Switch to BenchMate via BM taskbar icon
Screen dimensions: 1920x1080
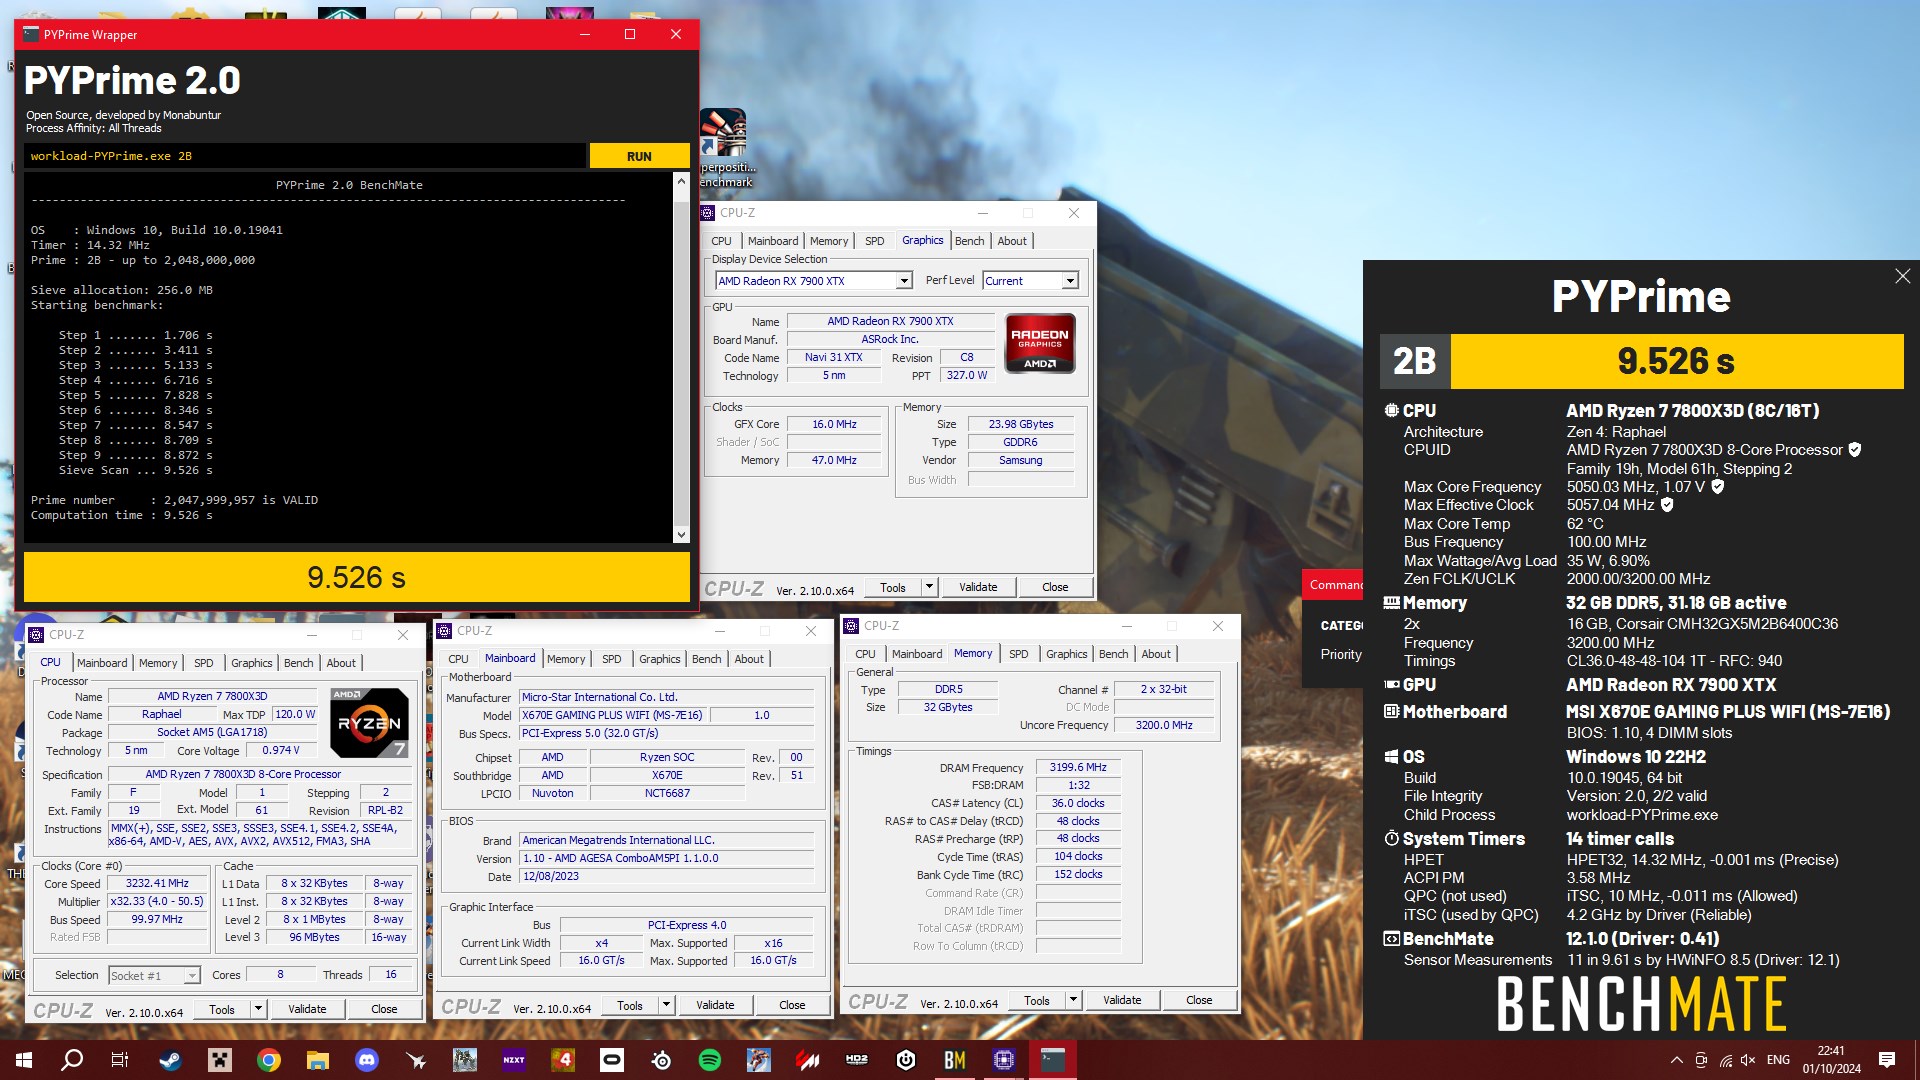point(955,1060)
